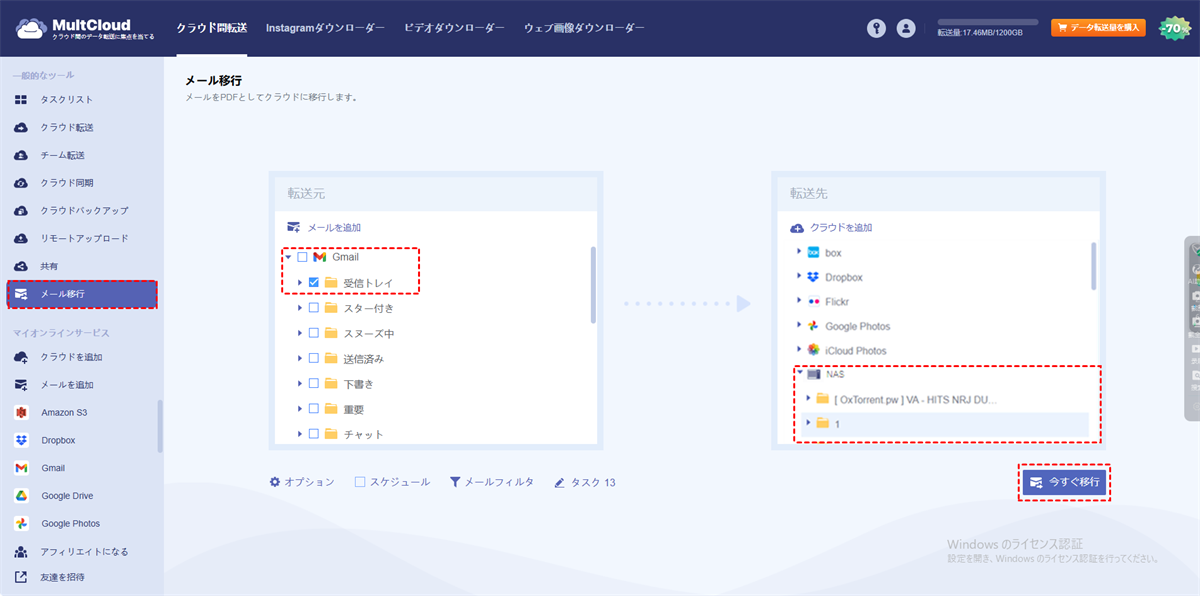The image size is (1200, 596).
Task: Check the スター付き folder checkbox
Action: [x=314, y=308]
